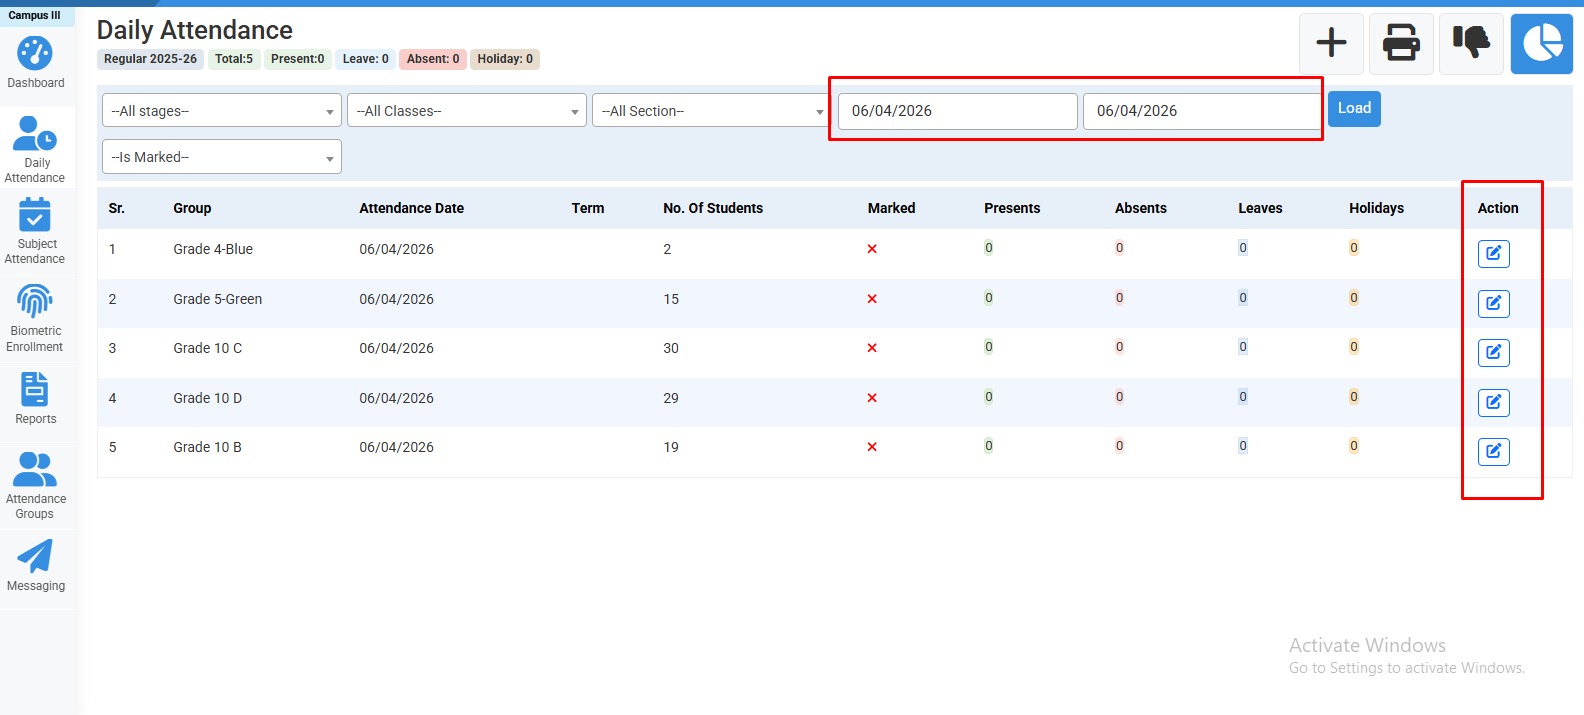Click the start date field 06/04/2026
Screen dimensions: 1584x715
[x=958, y=111]
